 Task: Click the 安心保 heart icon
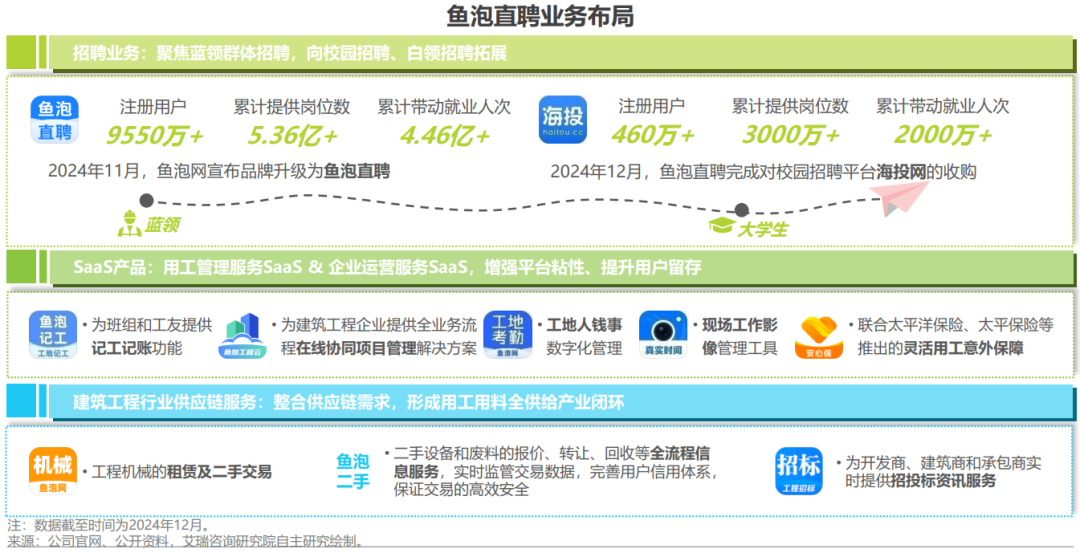(x=818, y=337)
